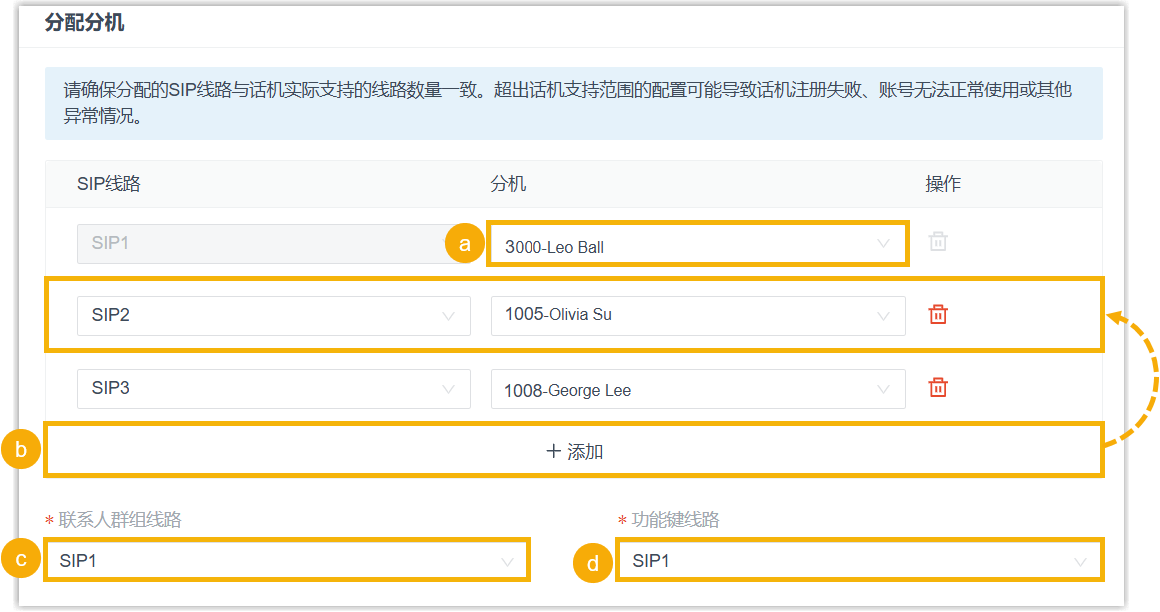Click the plus icon on the 添加 row

pyautogui.click(x=553, y=451)
